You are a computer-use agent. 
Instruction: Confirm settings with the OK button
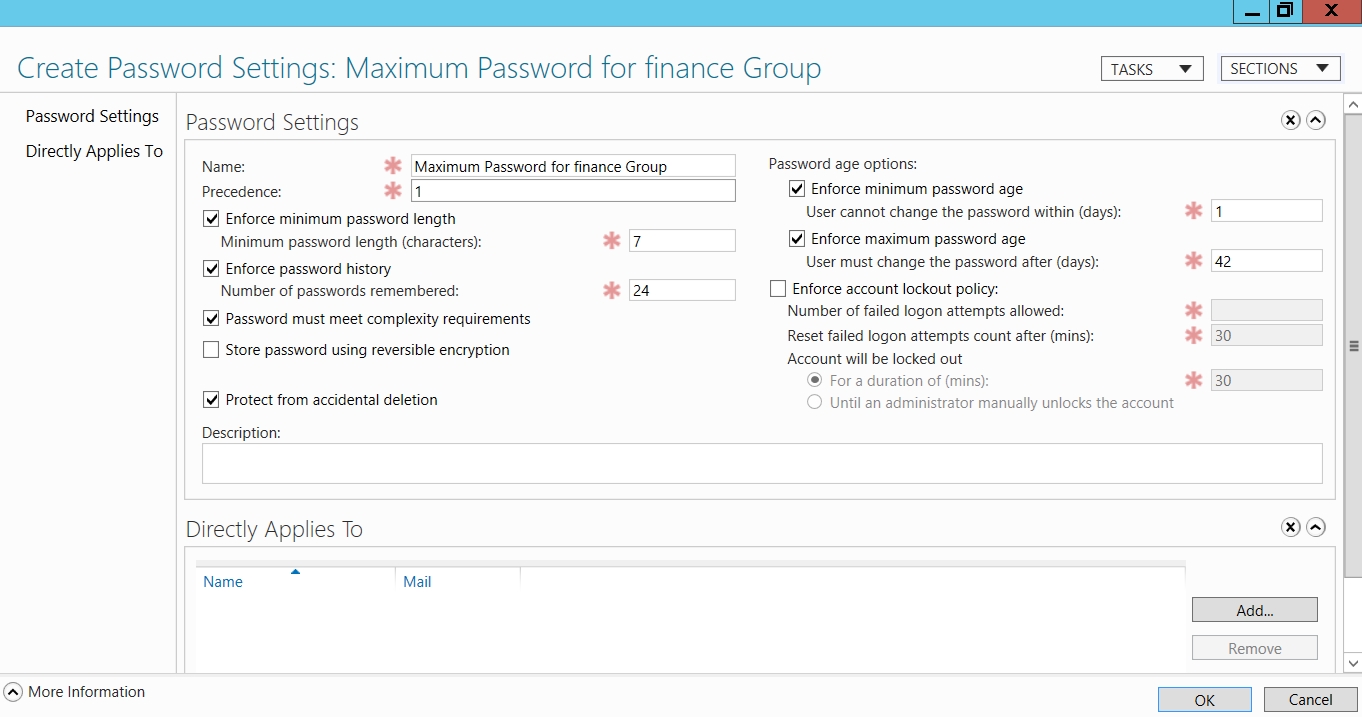(x=1204, y=700)
